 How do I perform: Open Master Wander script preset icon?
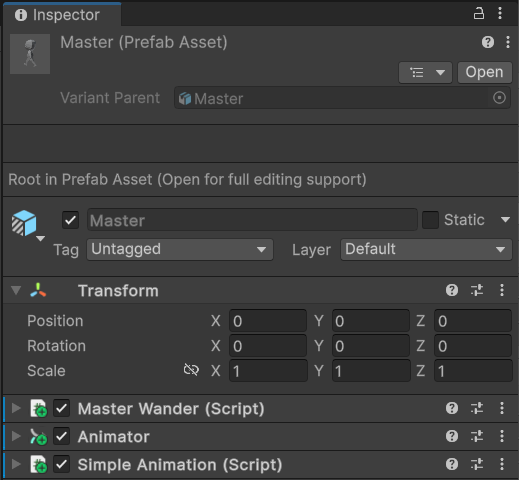(x=477, y=408)
